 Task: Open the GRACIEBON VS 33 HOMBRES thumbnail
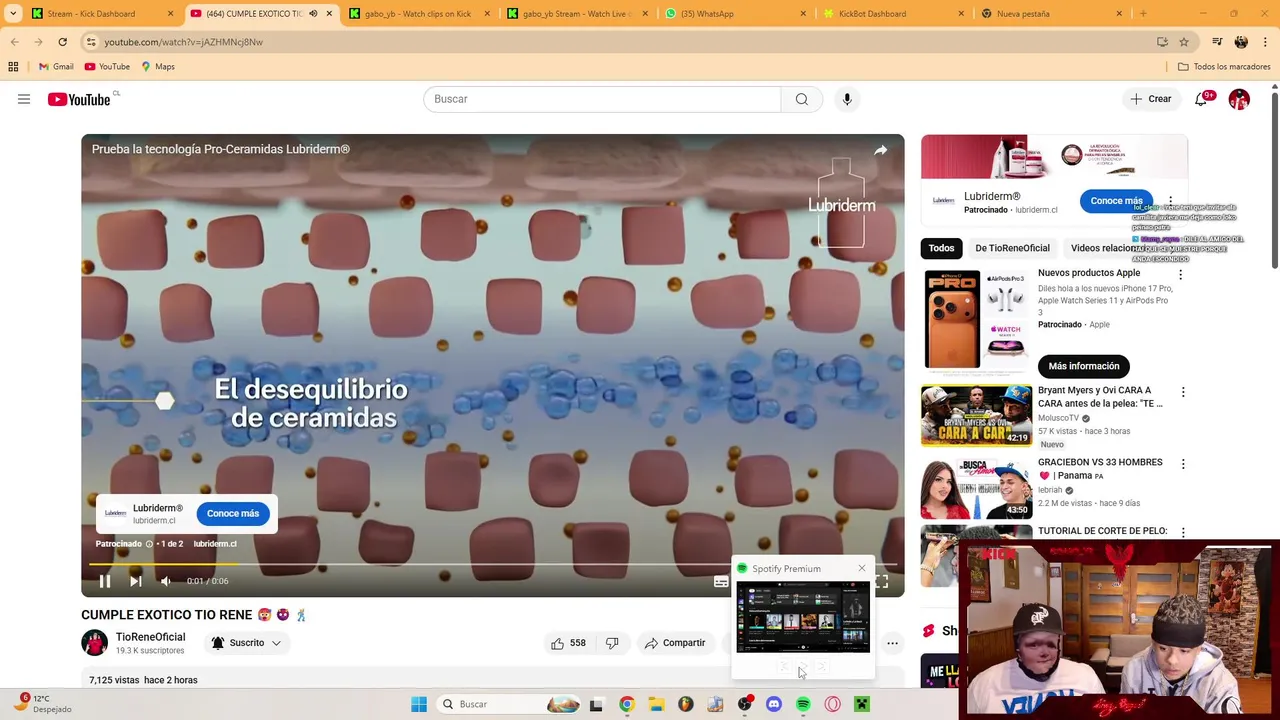(x=976, y=488)
